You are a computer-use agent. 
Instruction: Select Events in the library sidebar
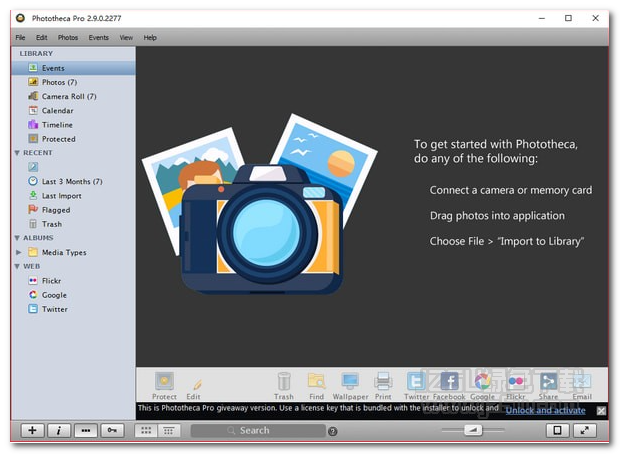(x=74, y=68)
